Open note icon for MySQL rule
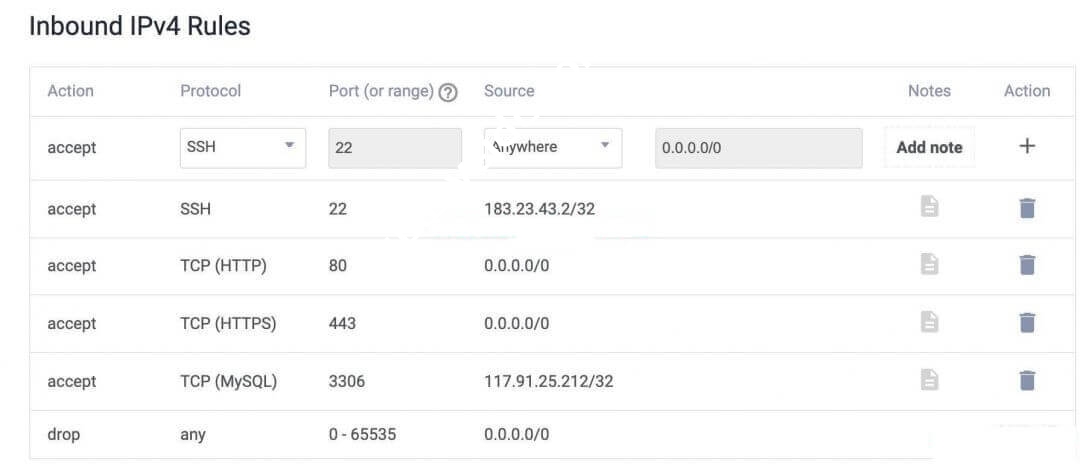 click(x=929, y=380)
